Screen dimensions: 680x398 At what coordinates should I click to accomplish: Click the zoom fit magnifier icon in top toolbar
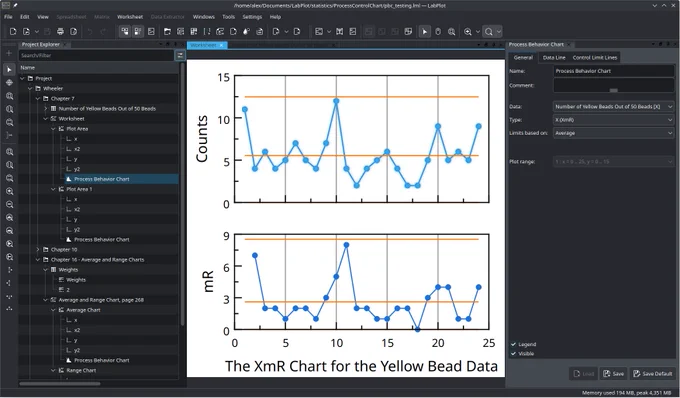(489, 32)
